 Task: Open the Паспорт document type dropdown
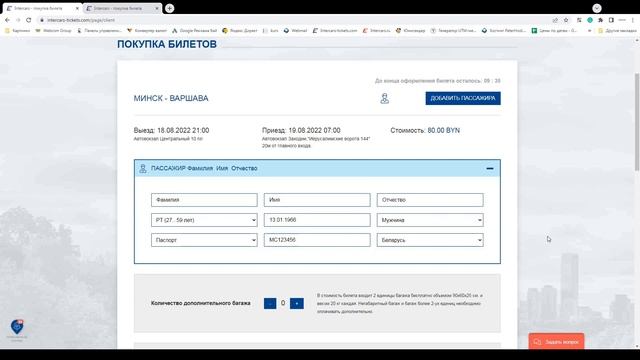coord(204,240)
